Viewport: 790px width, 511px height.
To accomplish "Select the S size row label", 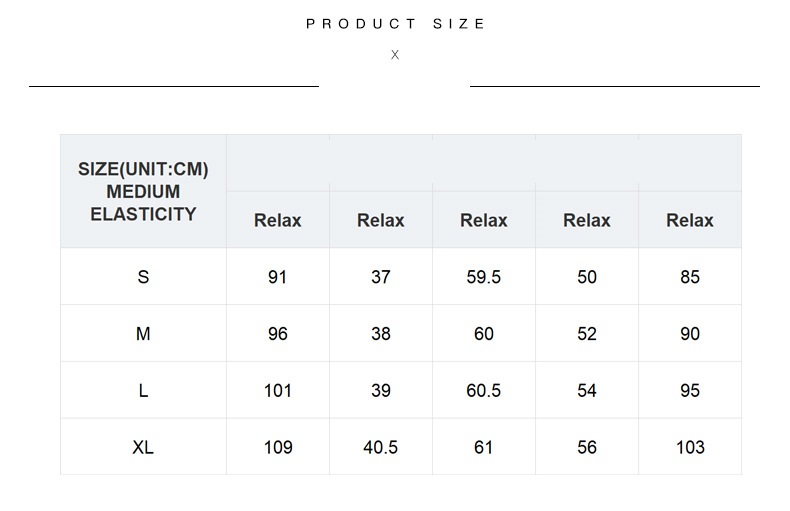I will point(143,277).
